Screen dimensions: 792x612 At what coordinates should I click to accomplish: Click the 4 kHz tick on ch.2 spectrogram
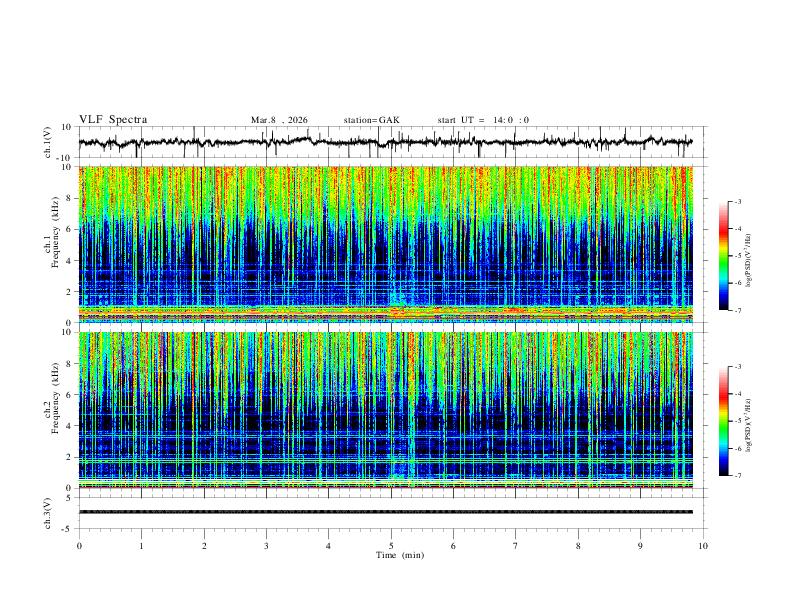point(70,426)
